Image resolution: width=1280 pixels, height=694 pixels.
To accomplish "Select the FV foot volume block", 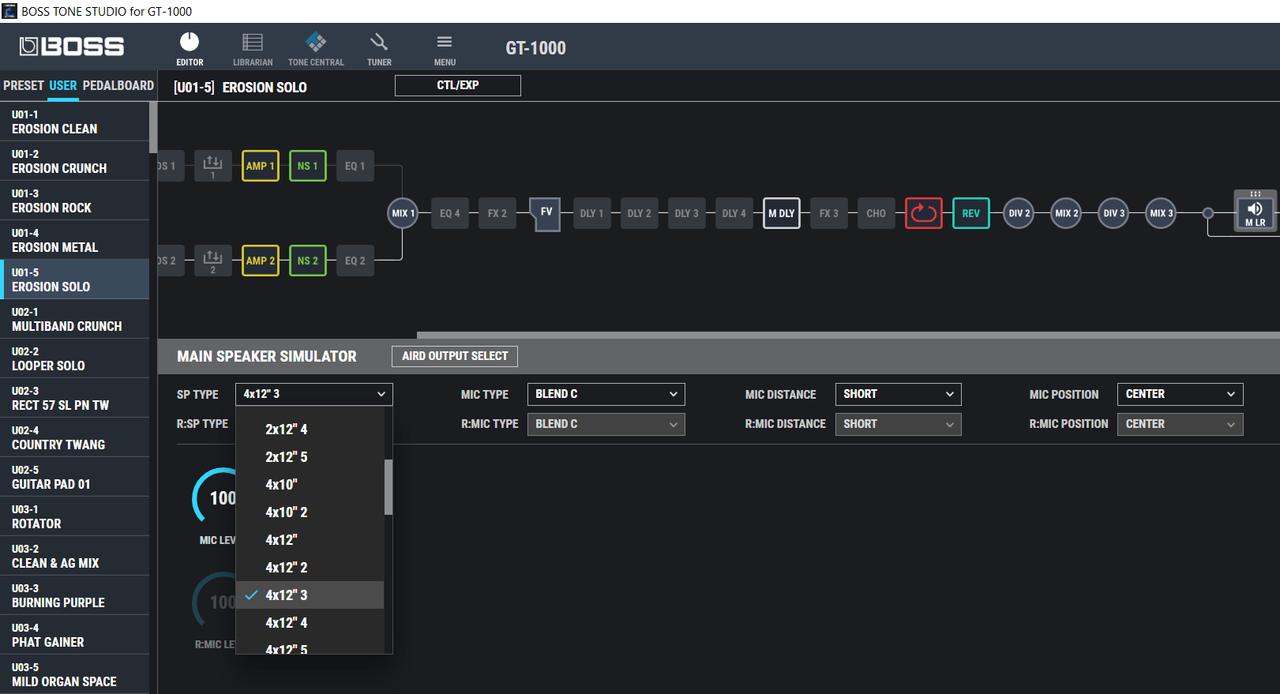I will pyautogui.click(x=546, y=213).
